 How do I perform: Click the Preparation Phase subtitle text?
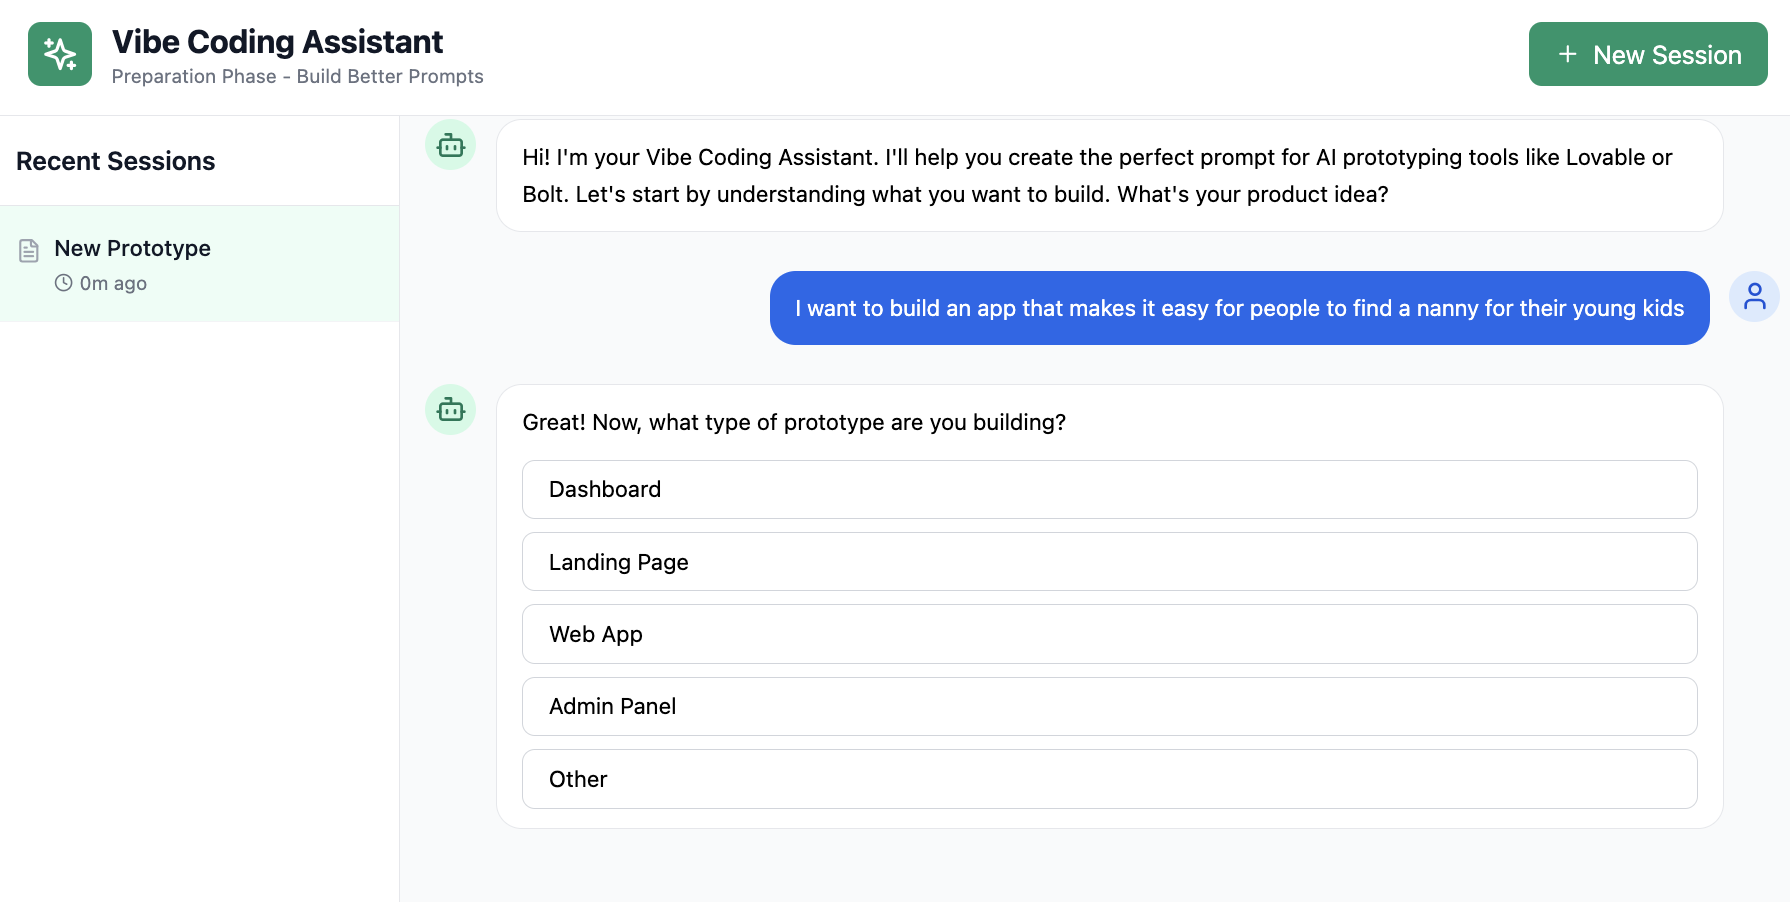(x=297, y=77)
